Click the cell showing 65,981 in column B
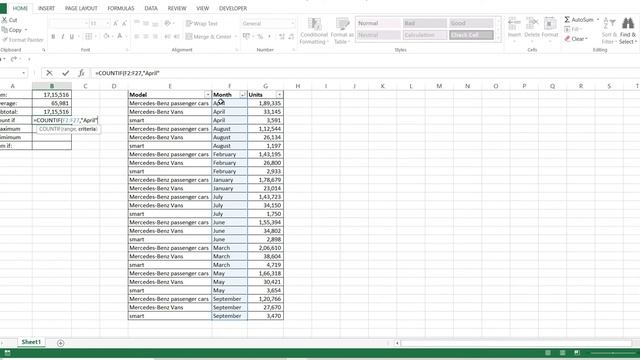The width and height of the screenshot is (640, 360). [x=52, y=103]
